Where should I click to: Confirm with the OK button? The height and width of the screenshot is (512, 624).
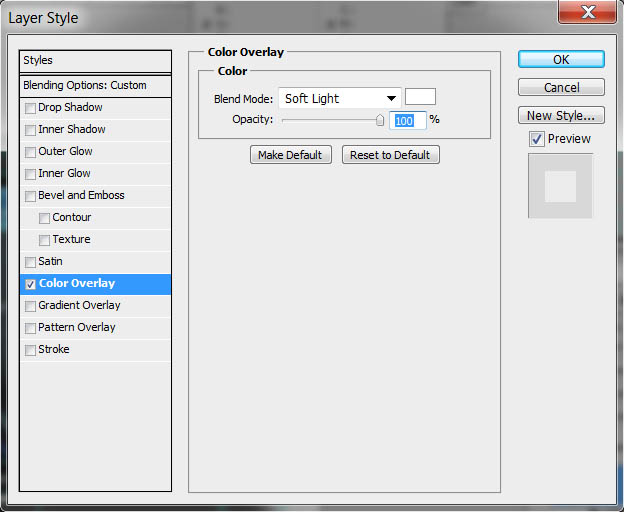561,59
